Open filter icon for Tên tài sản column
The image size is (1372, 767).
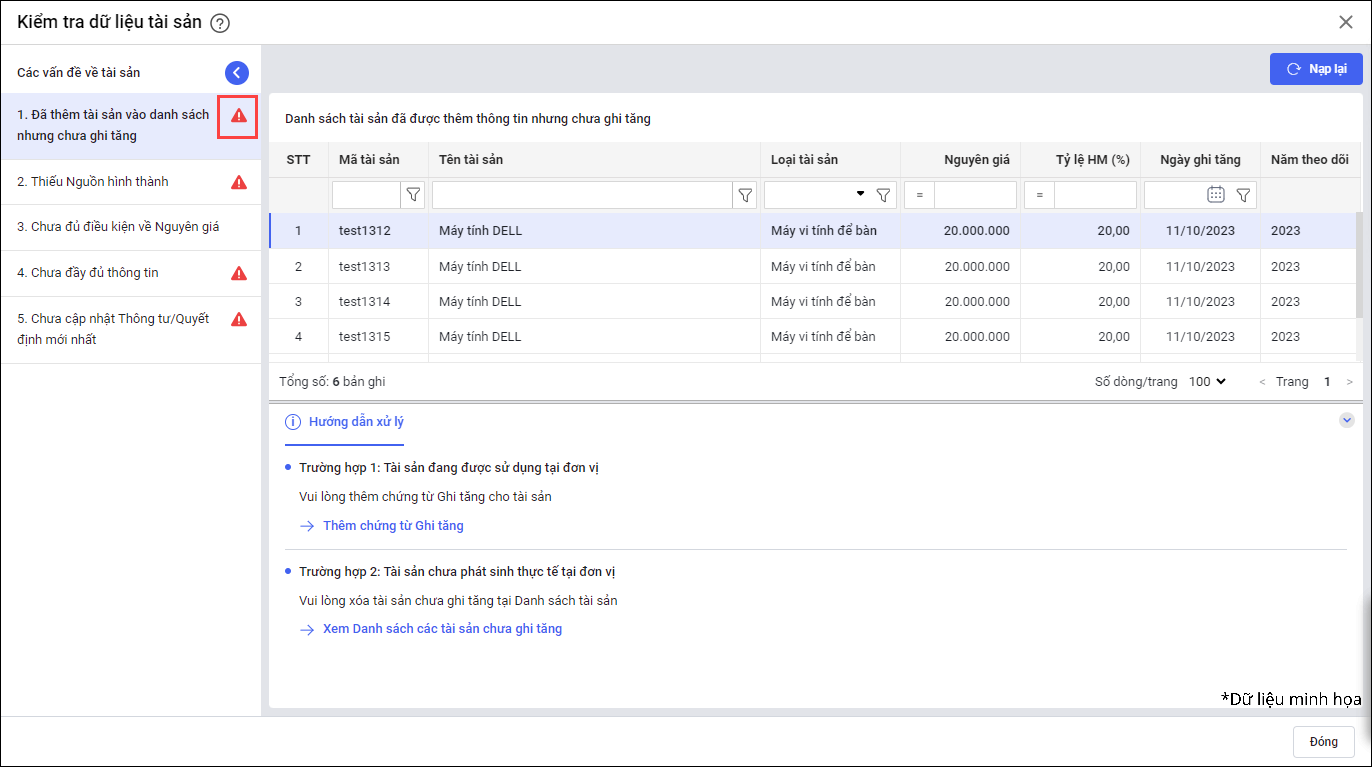pyautogui.click(x=745, y=195)
